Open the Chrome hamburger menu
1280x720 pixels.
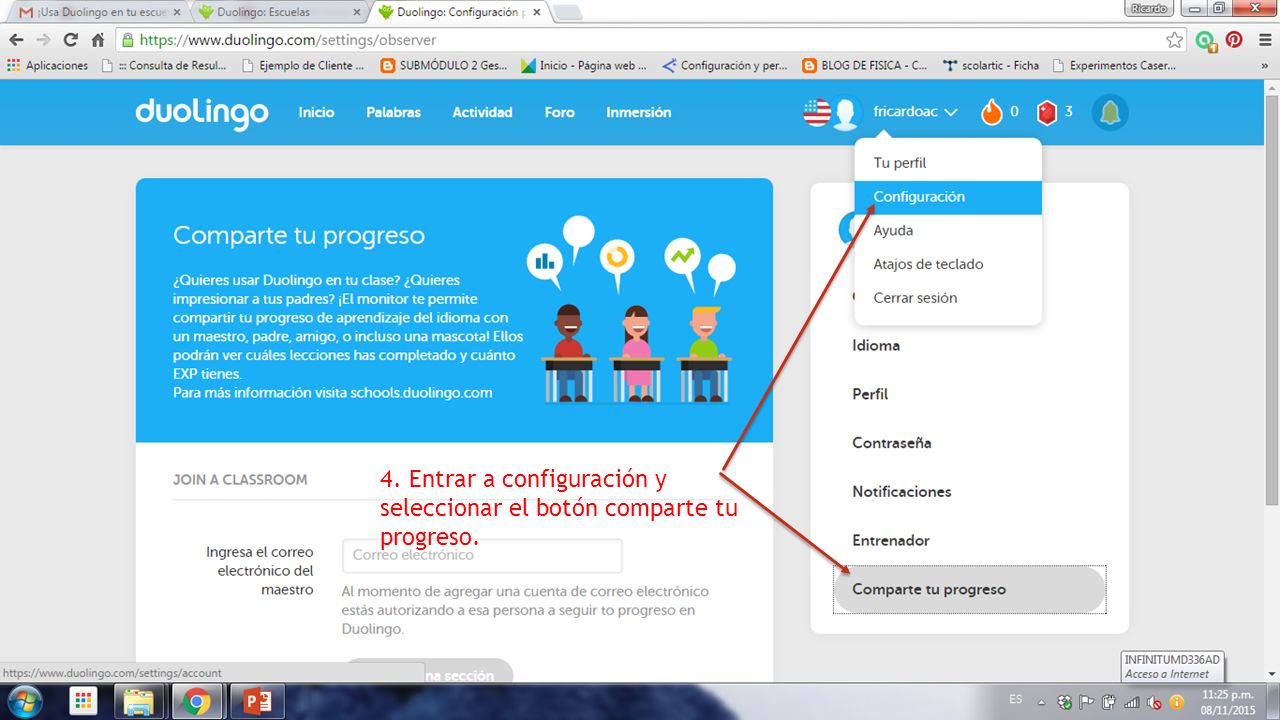1263,40
